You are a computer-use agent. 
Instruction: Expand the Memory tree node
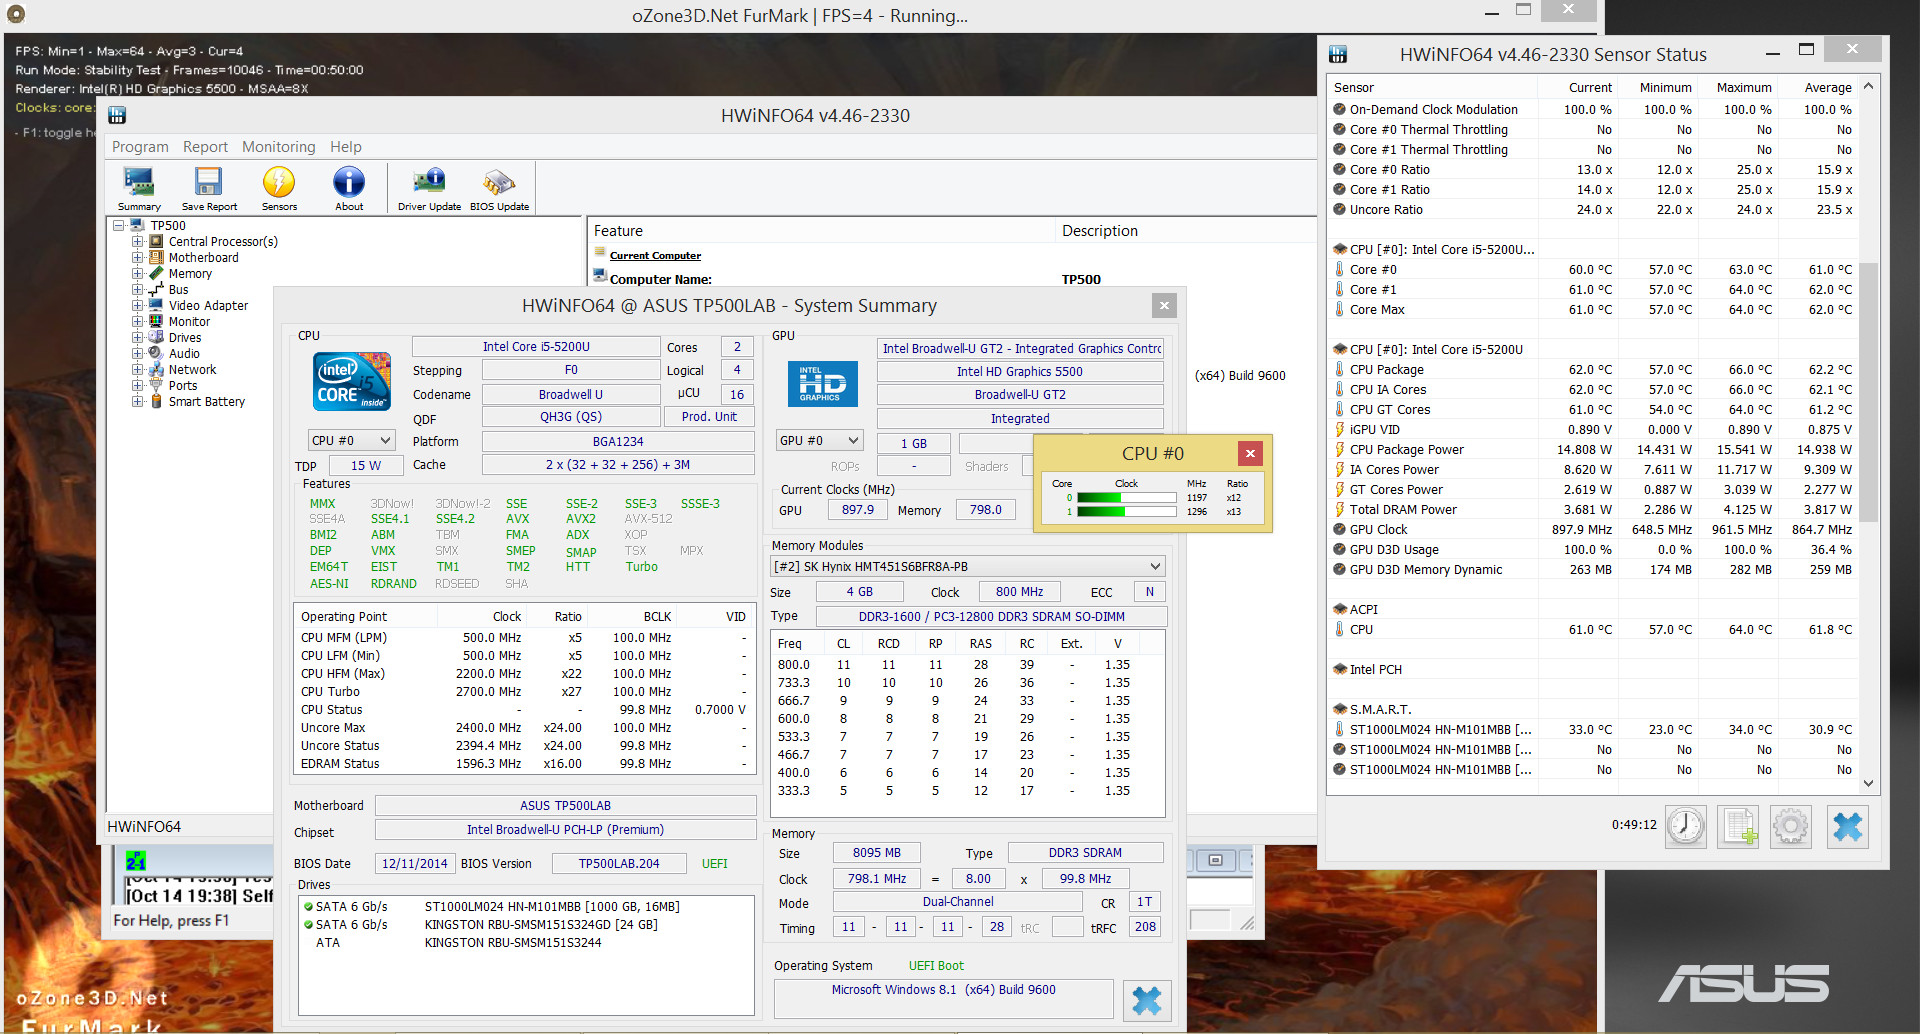point(138,273)
